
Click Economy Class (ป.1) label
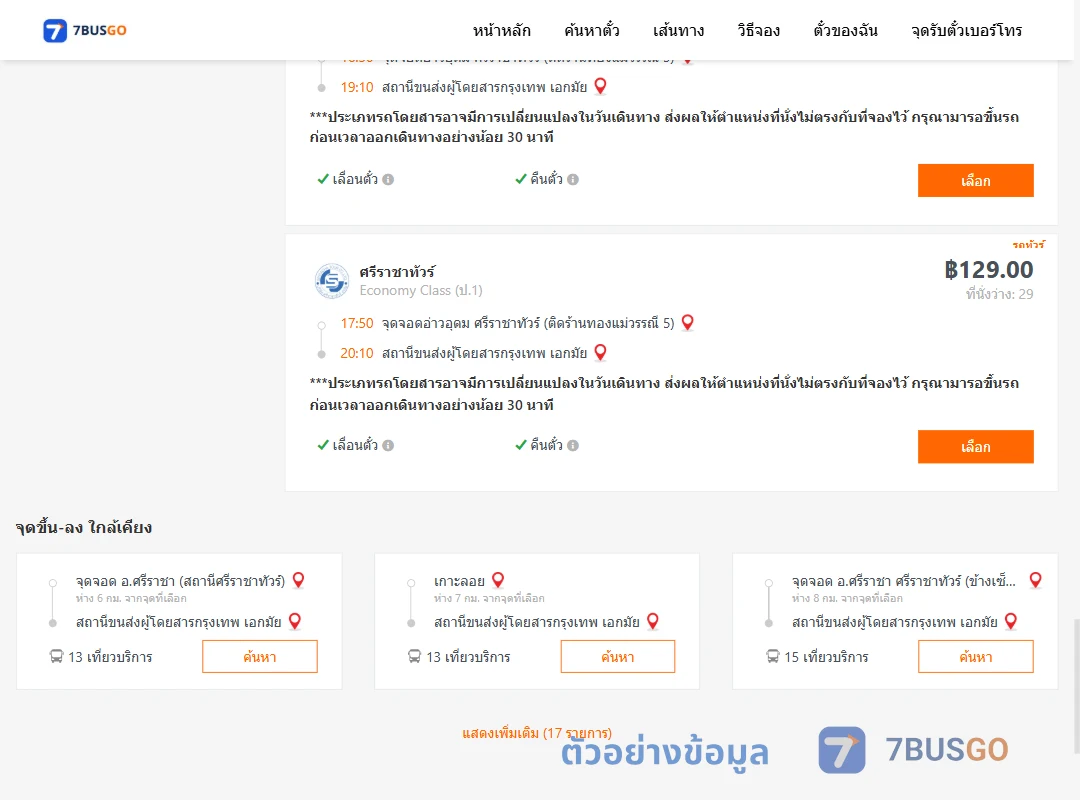pos(421,291)
